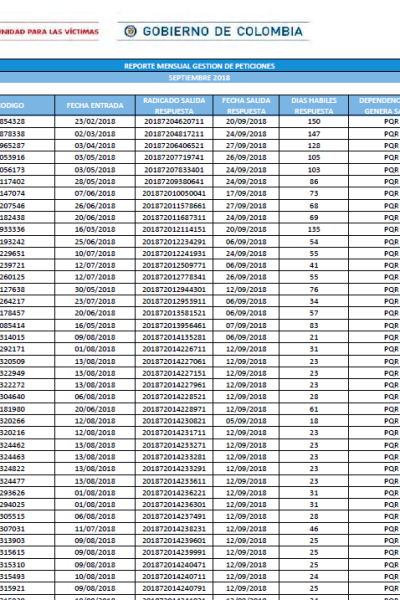Click the Radicado Salida Respuesta column header
The height and width of the screenshot is (600, 400).
coord(174,105)
